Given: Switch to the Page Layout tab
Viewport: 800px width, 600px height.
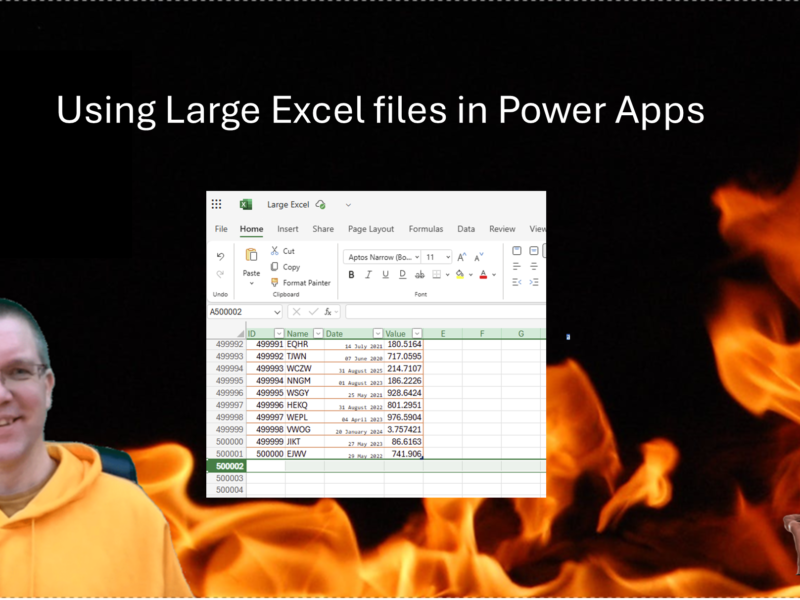Looking at the screenshot, I should point(371,229).
